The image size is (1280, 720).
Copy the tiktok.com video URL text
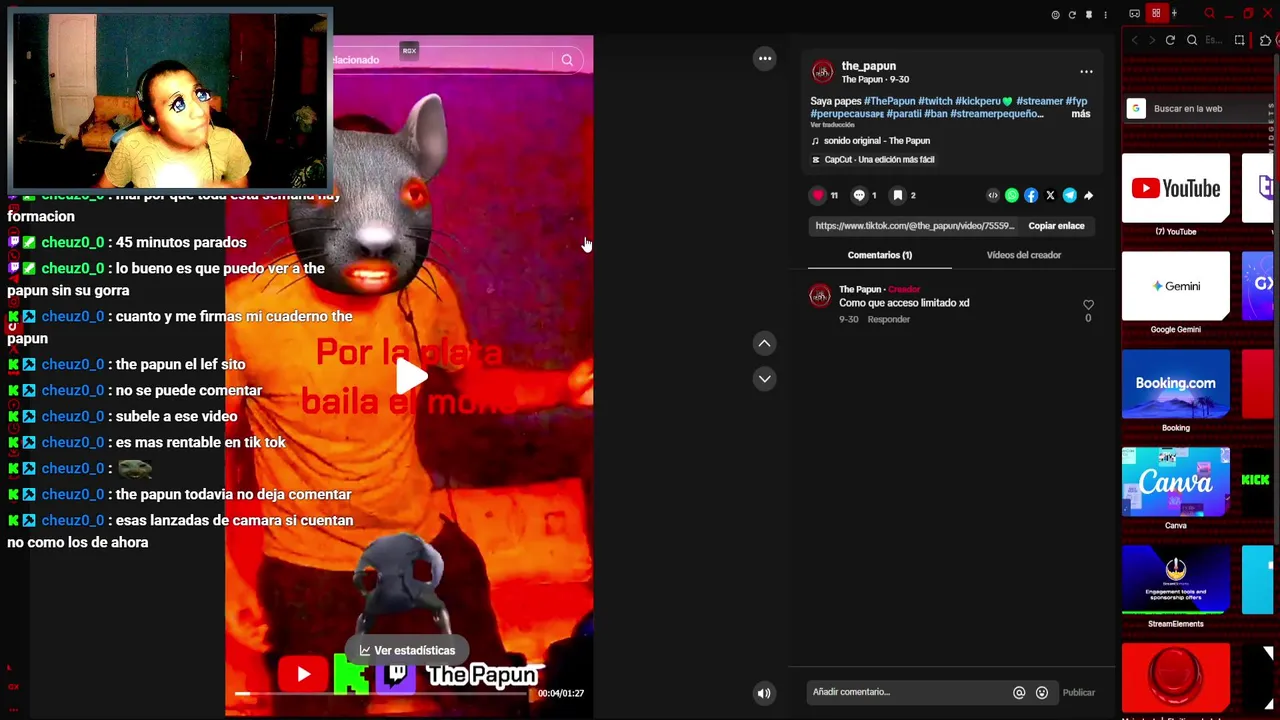click(x=914, y=226)
